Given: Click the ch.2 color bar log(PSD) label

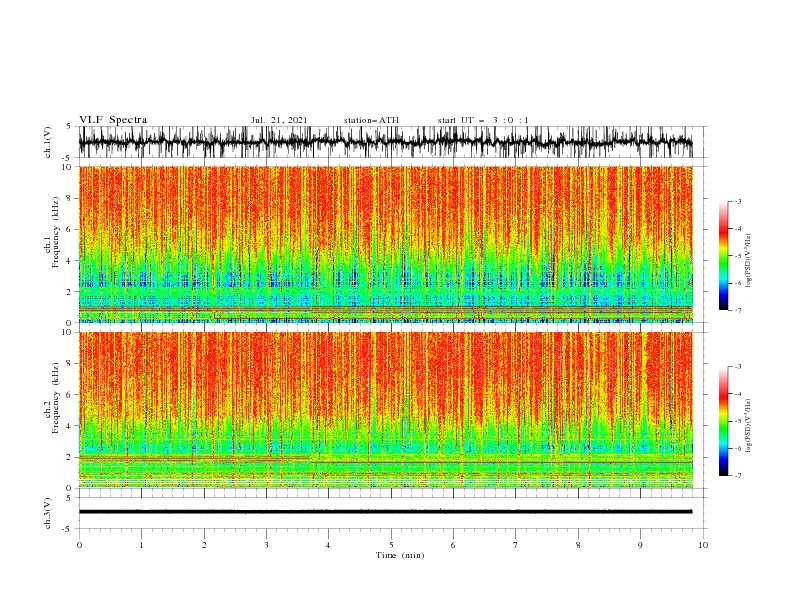Looking at the screenshot, I should click(749, 426).
